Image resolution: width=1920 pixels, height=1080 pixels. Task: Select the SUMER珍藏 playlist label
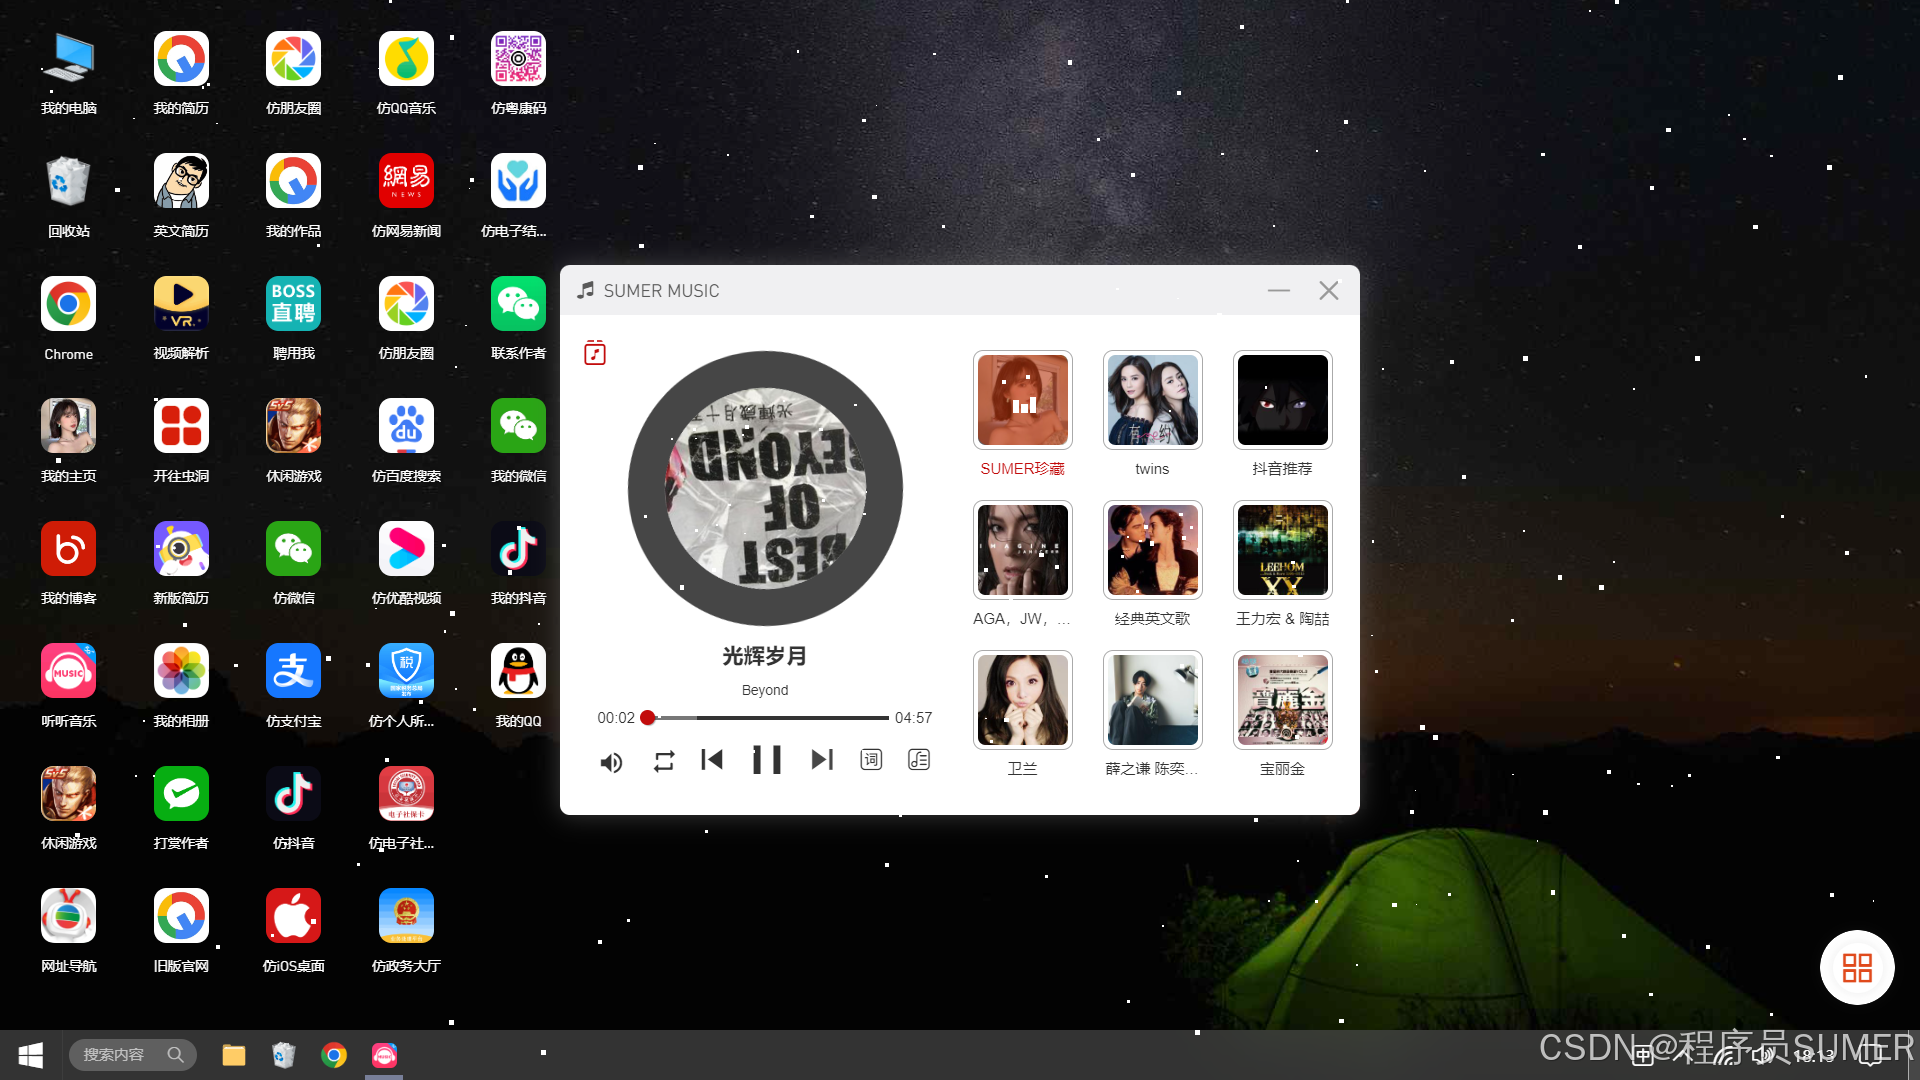1022,469
